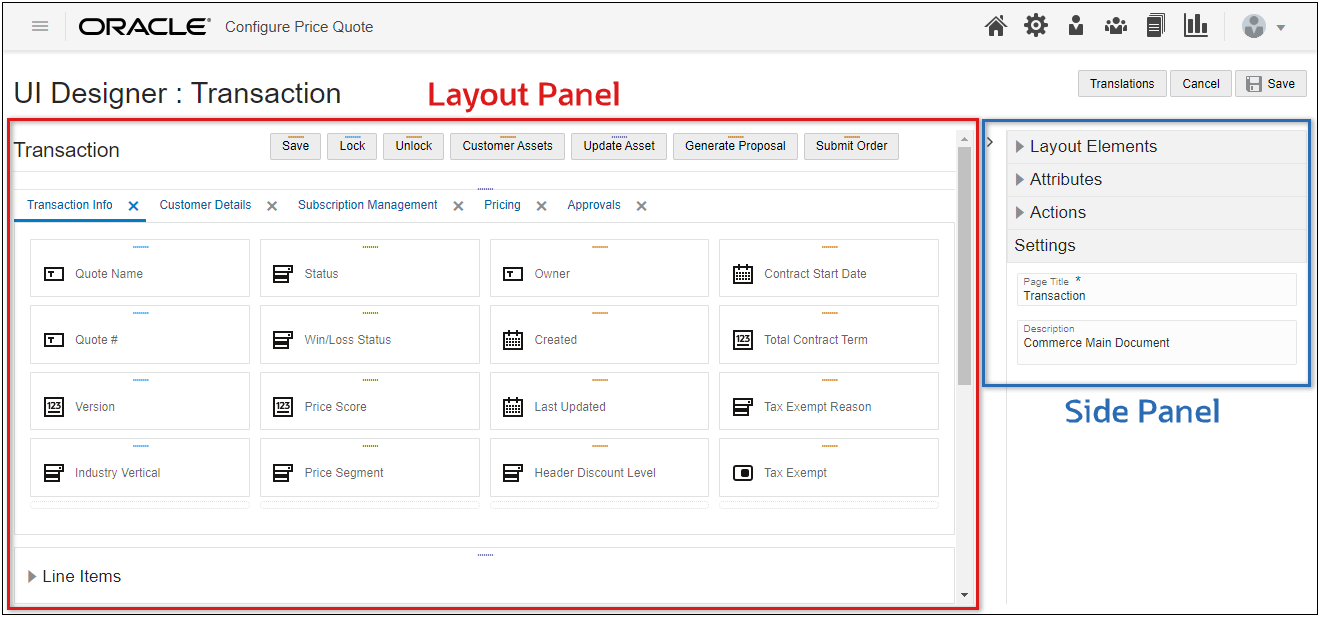The width and height of the screenshot is (1320, 617).
Task: Click the Submit Order button
Action: tap(851, 146)
